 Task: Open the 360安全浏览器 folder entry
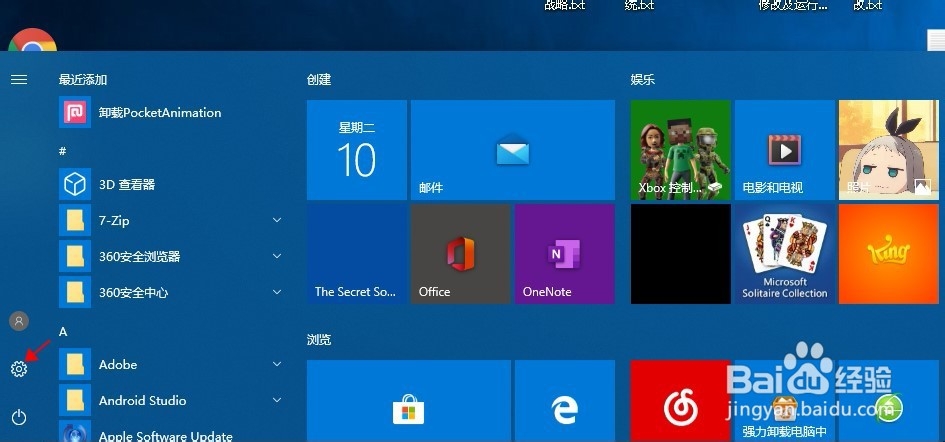172,256
